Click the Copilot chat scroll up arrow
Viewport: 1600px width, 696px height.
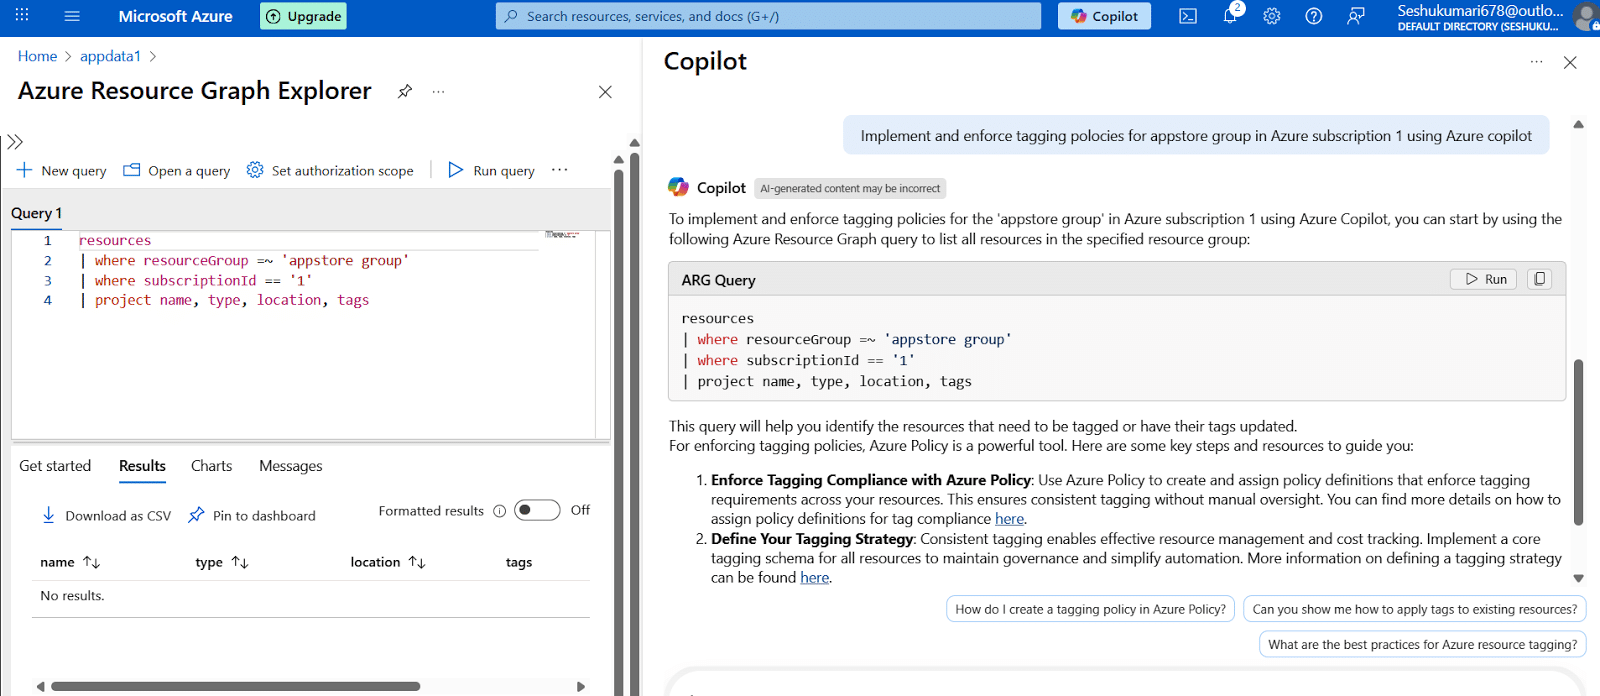(1579, 124)
